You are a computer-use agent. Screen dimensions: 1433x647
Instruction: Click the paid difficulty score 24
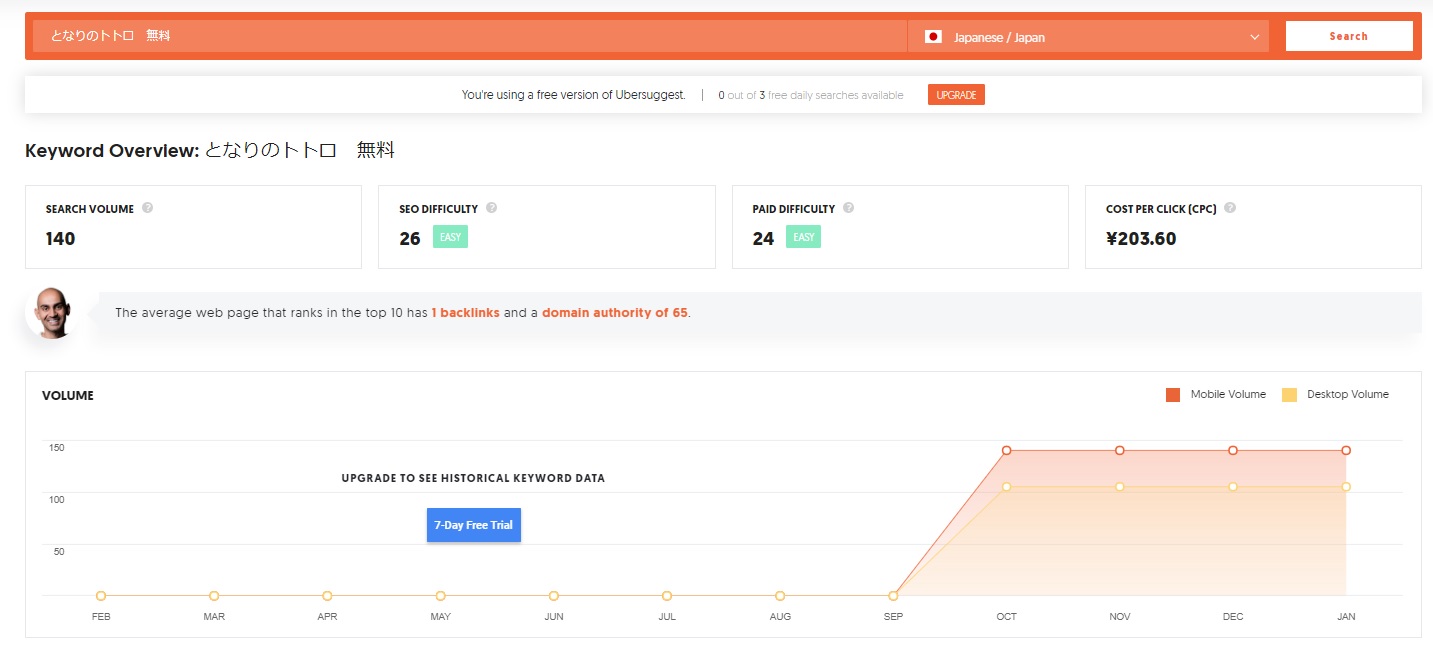click(x=763, y=239)
